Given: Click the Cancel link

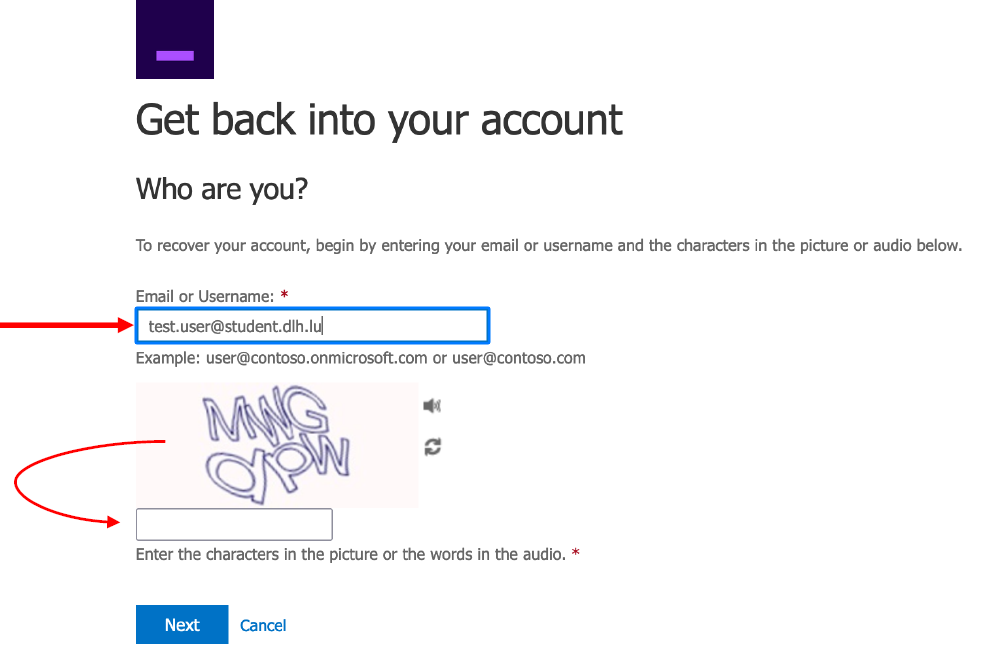Looking at the screenshot, I should click(263, 625).
